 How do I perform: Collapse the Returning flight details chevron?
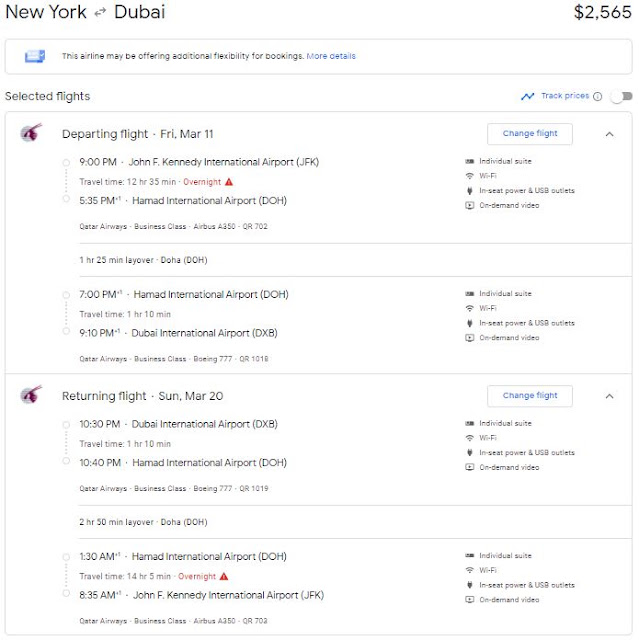[x=610, y=396]
